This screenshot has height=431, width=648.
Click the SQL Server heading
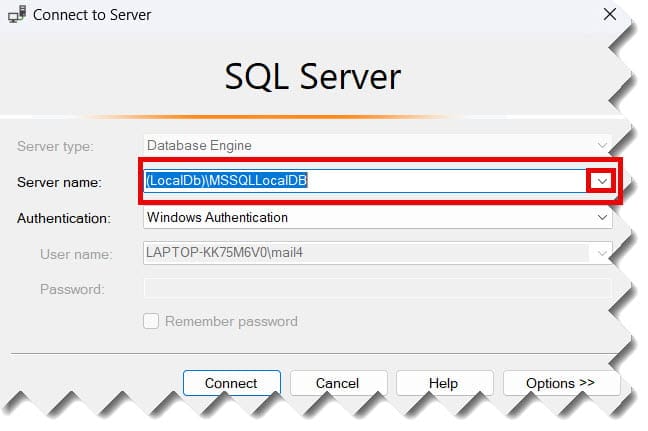click(x=313, y=77)
